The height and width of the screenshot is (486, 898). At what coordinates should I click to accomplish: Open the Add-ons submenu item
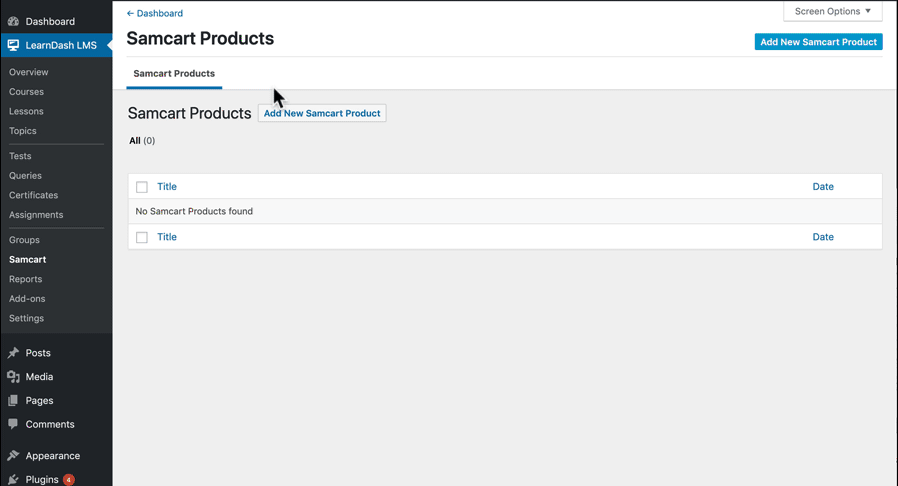click(x=27, y=298)
